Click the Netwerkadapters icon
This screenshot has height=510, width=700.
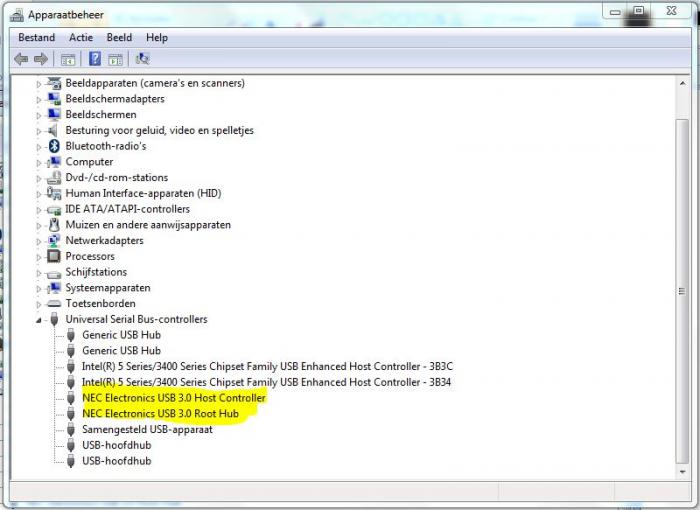(54, 240)
